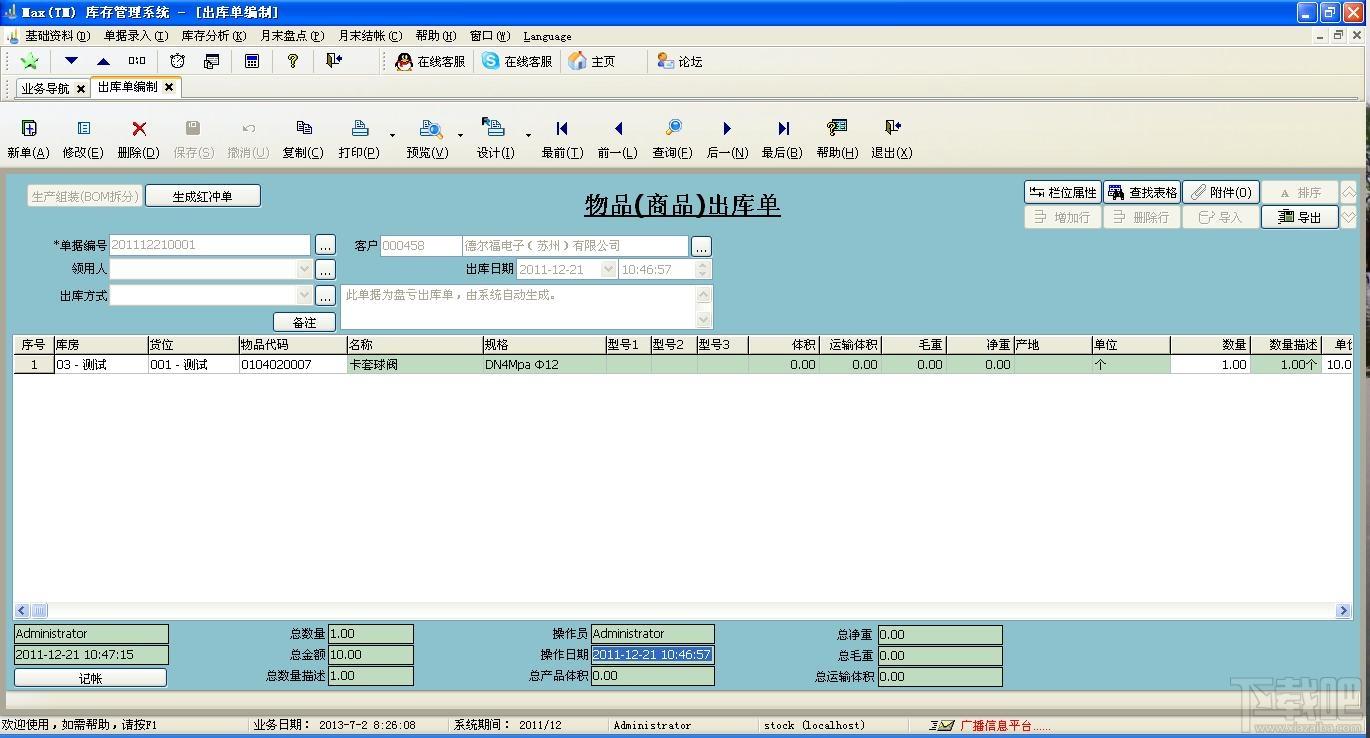The width and height of the screenshot is (1370, 738).
Task: Click the 生成红冲单 button
Action: 203,196
